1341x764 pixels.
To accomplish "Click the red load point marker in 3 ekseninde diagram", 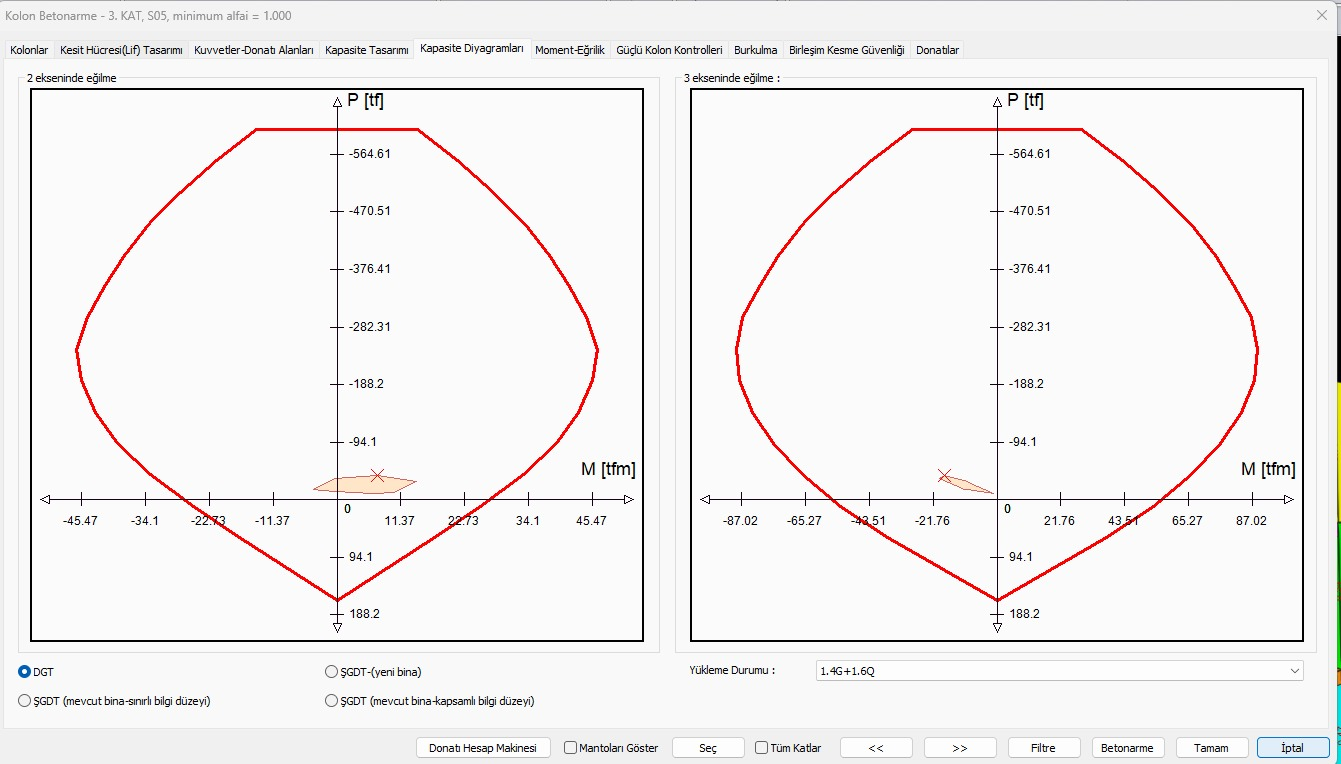I will tap(944, 475).
